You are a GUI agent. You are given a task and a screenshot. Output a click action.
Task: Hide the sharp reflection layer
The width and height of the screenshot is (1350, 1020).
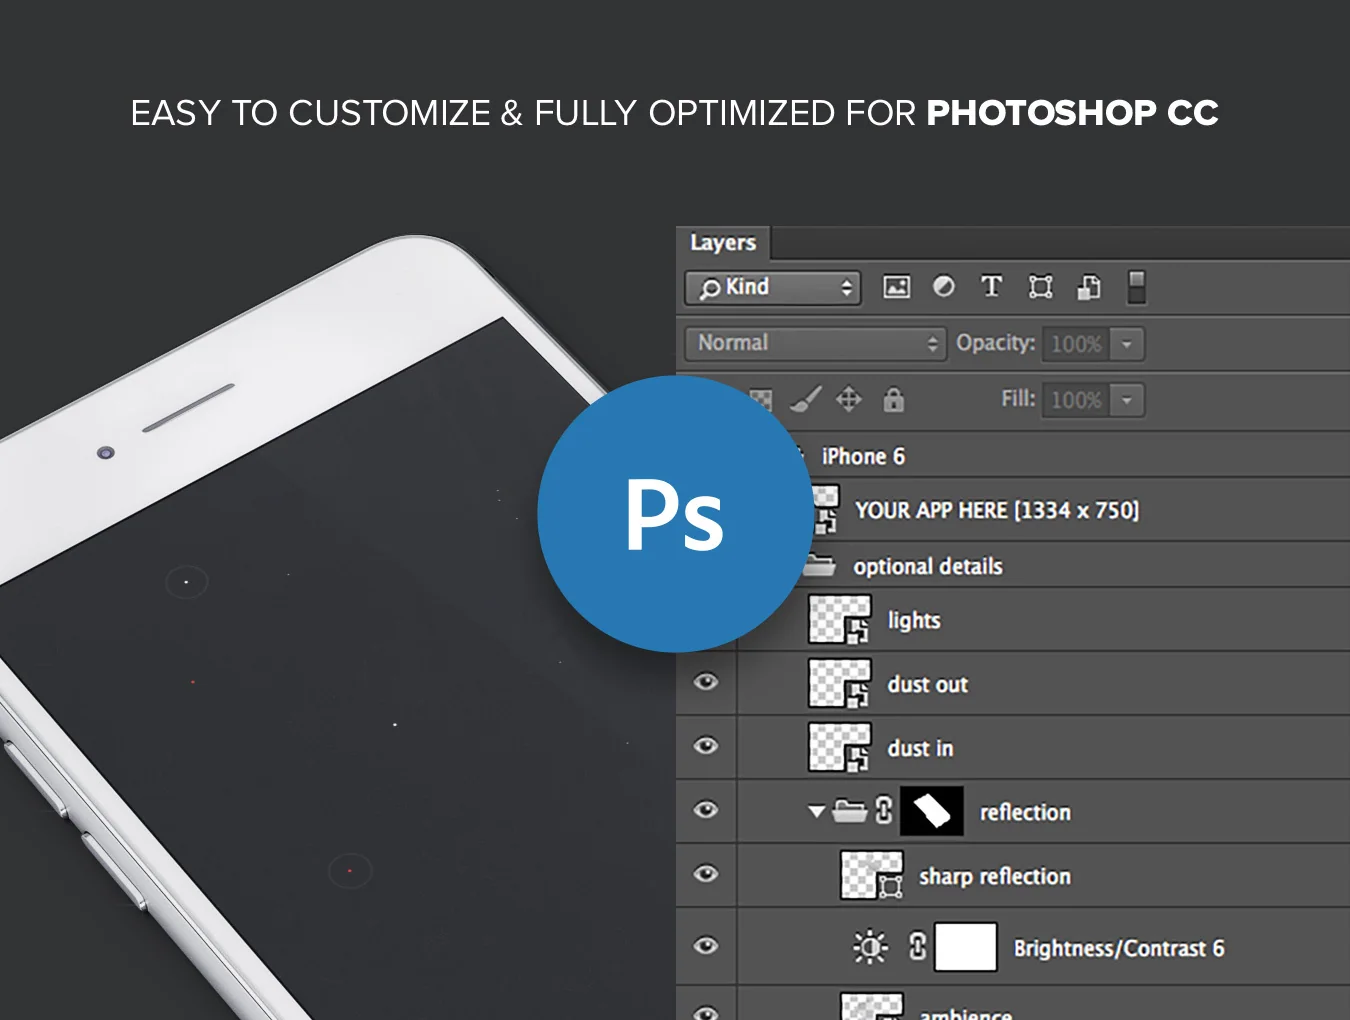point(706,874)
